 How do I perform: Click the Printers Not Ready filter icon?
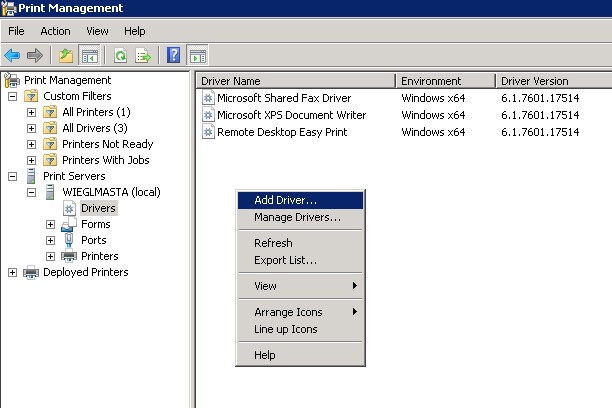coord(50,144)
